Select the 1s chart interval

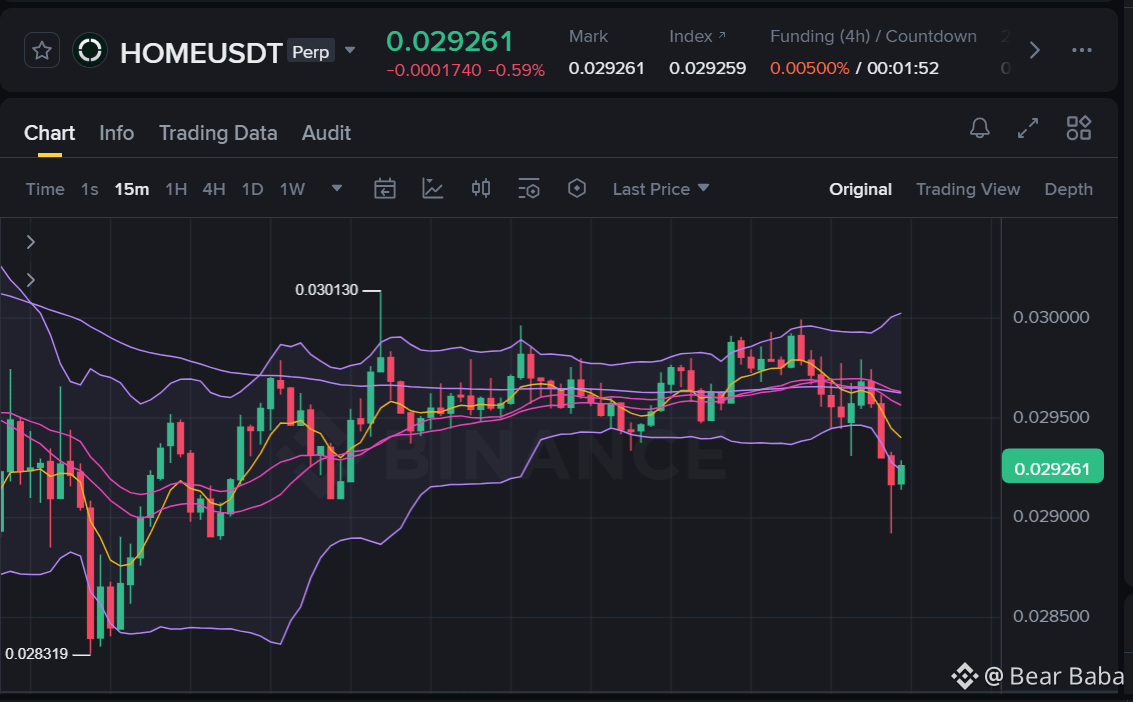[x=90, y=189]
